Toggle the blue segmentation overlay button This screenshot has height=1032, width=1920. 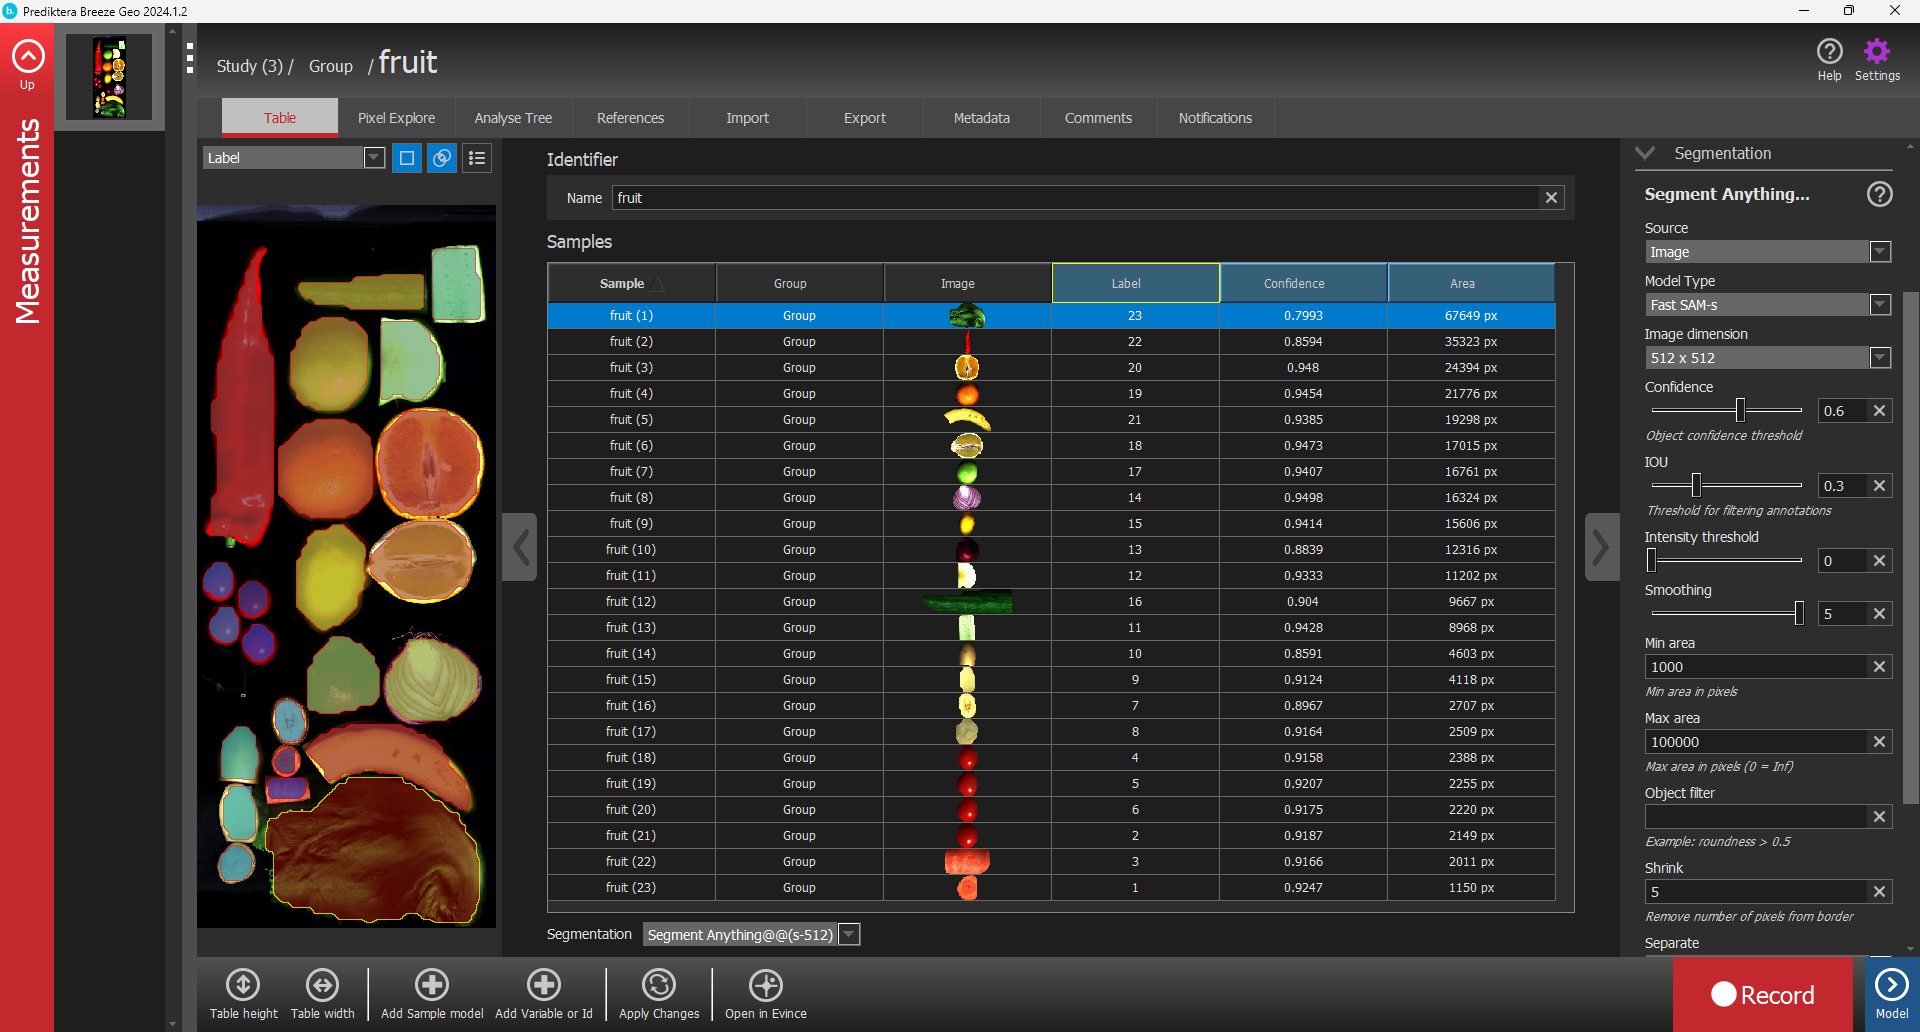tap(442, 158)
